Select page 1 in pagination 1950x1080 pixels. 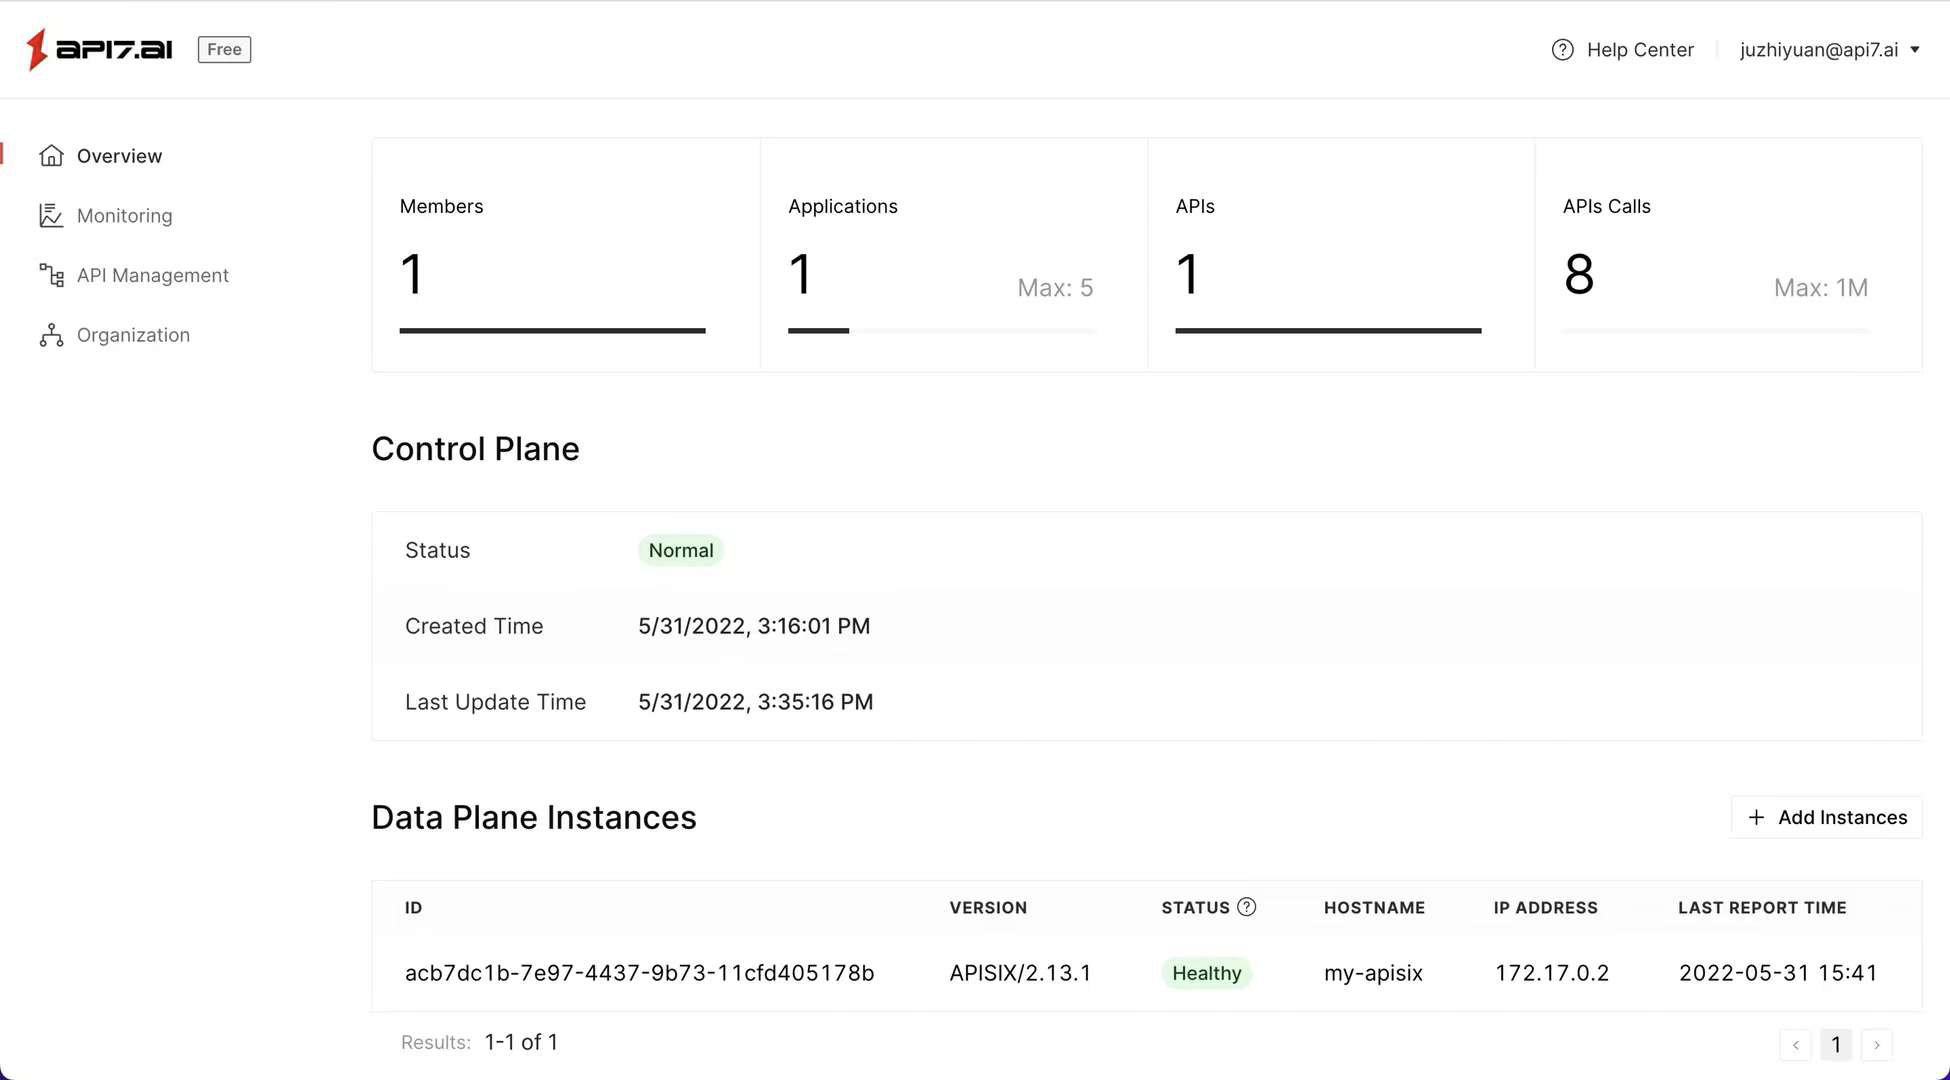pos(1835,1045)
